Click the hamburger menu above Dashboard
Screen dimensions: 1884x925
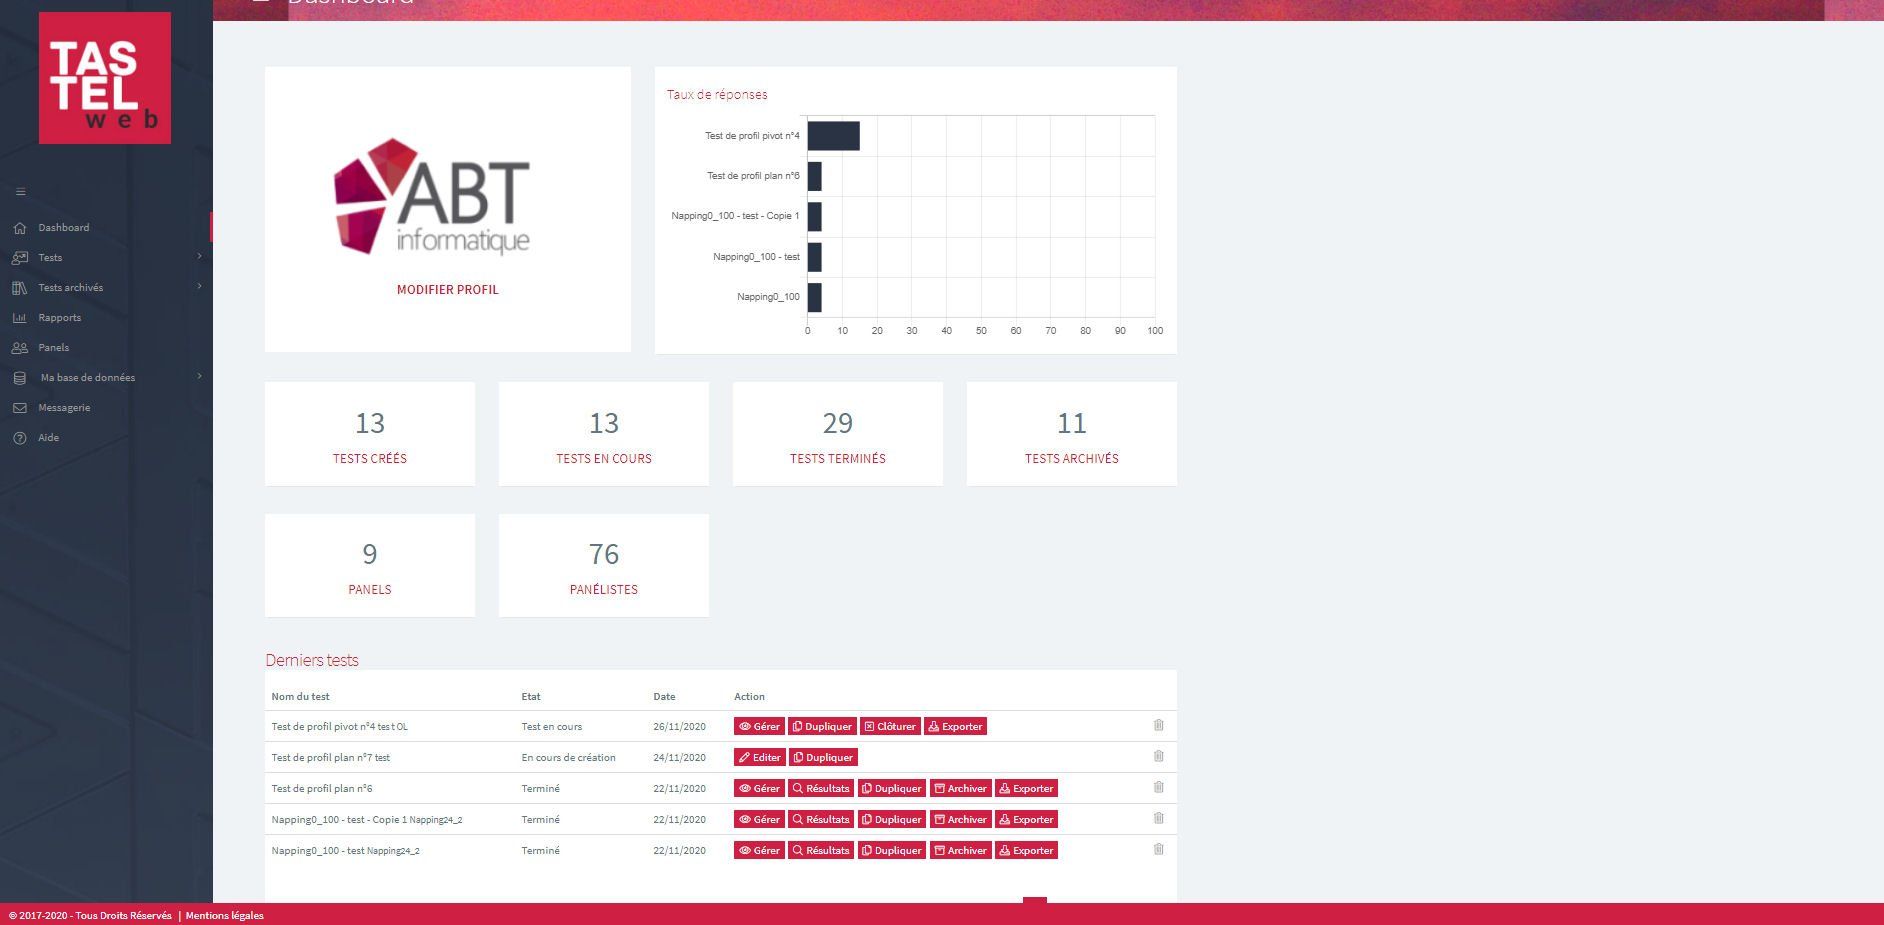coord(21,192)
